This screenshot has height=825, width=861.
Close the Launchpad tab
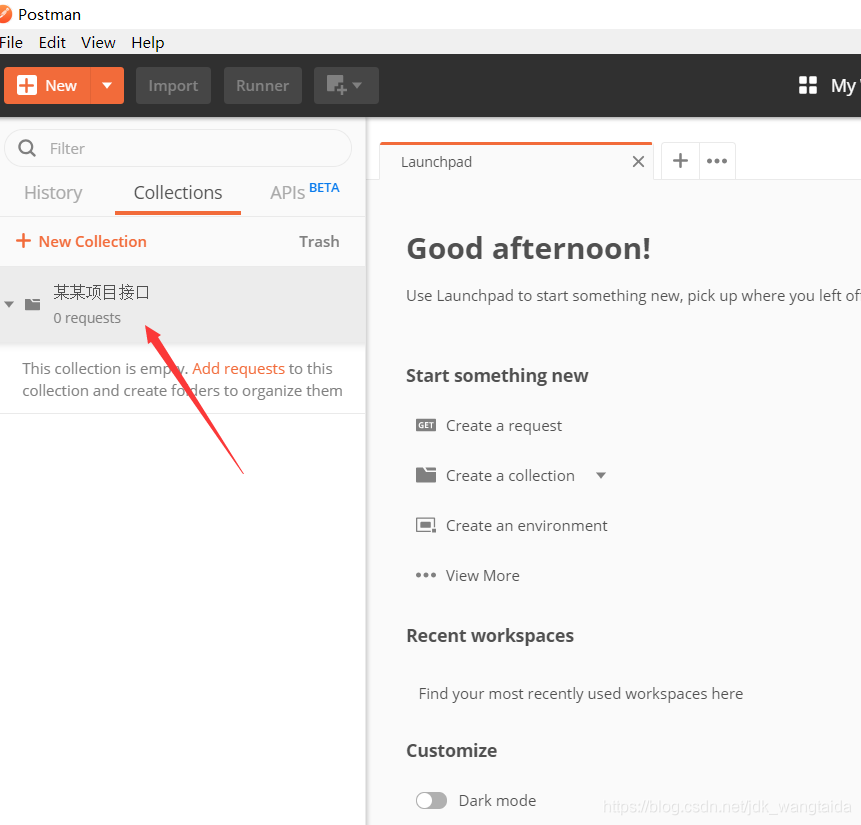click(x=638, y=161)
